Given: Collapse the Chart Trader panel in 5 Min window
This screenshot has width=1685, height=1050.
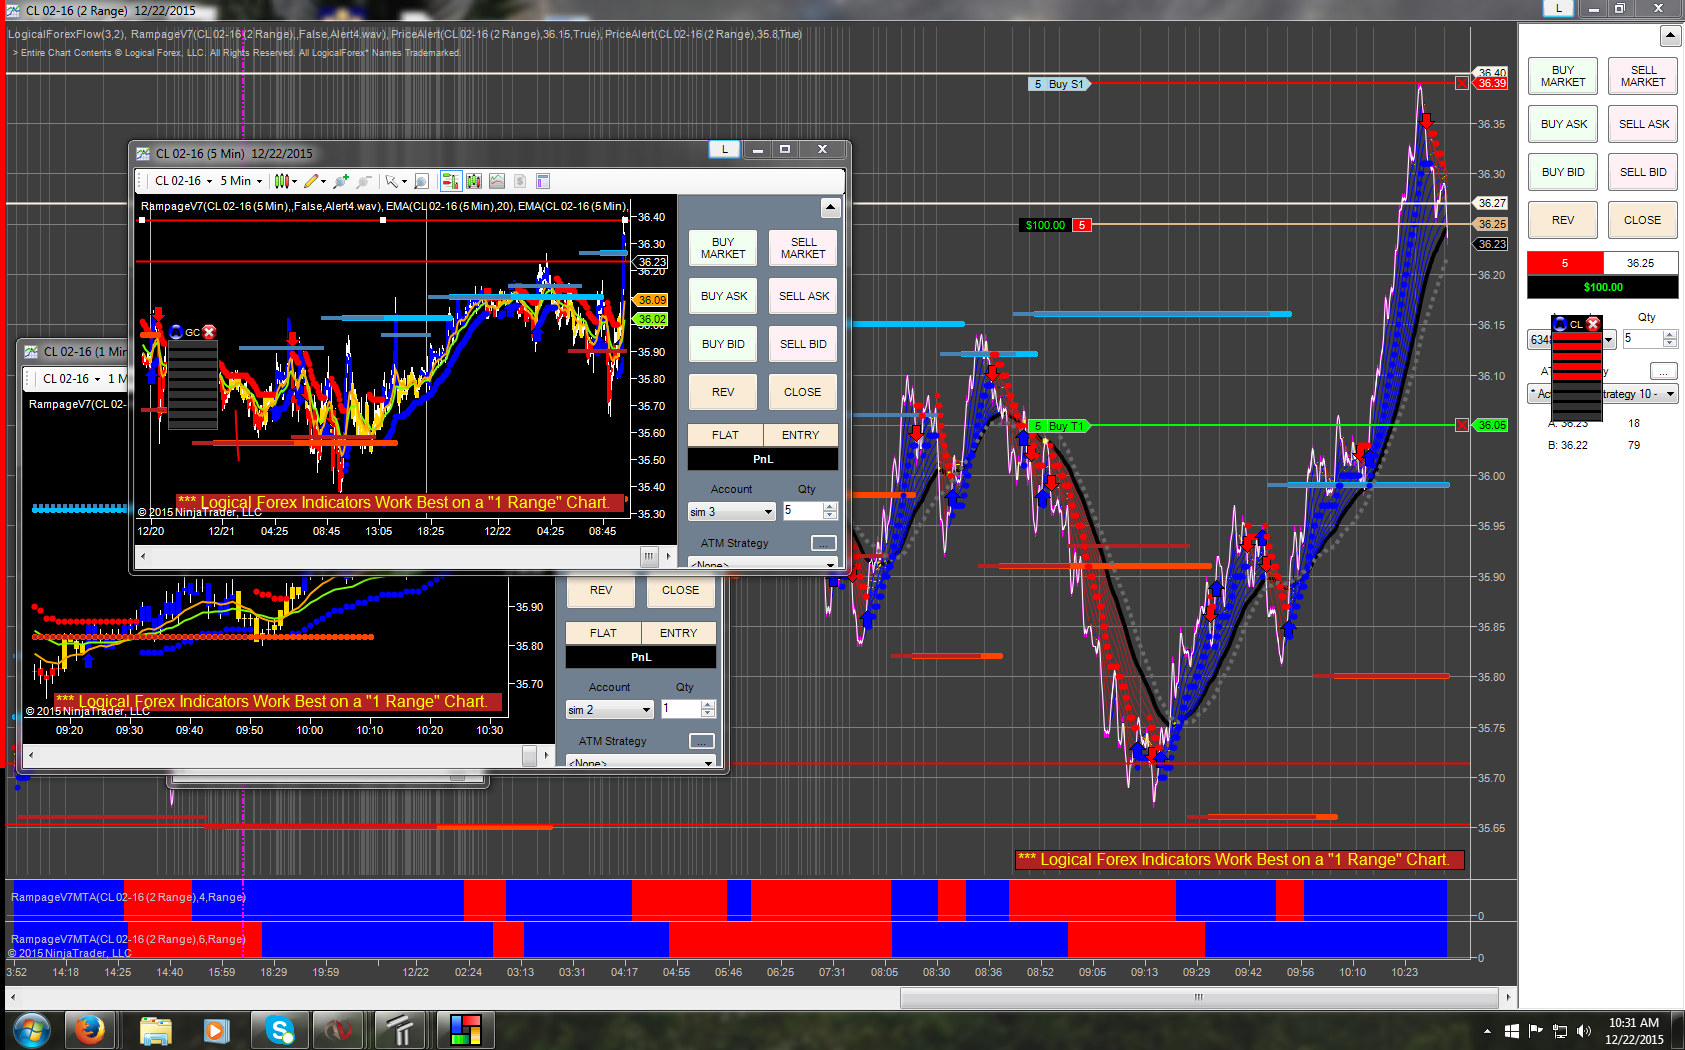Looking at the screenshot, I should 831,208.
